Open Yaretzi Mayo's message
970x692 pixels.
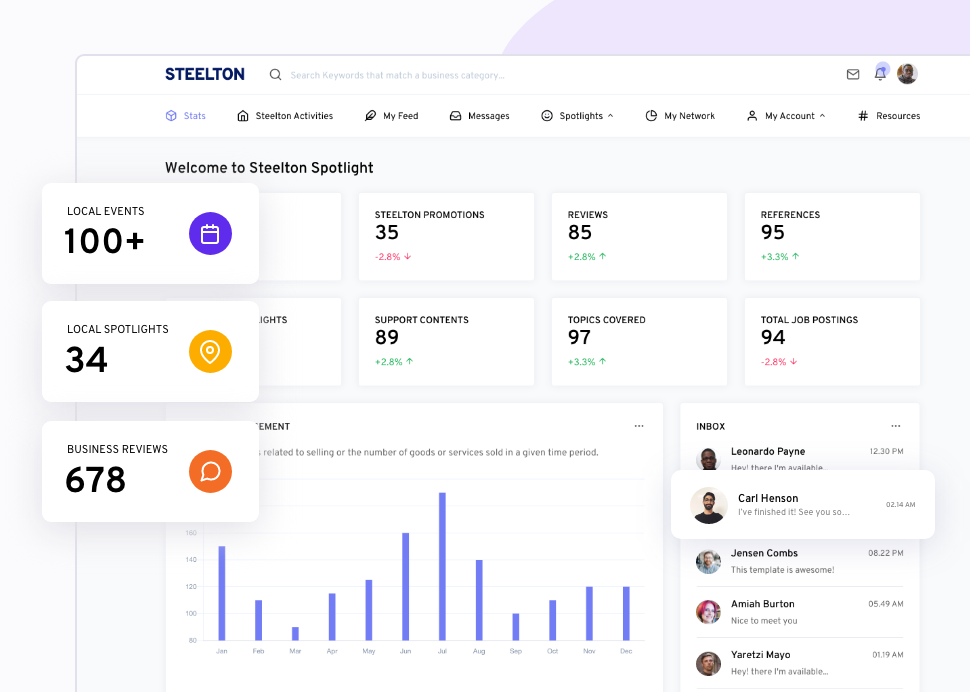point(799,663)
